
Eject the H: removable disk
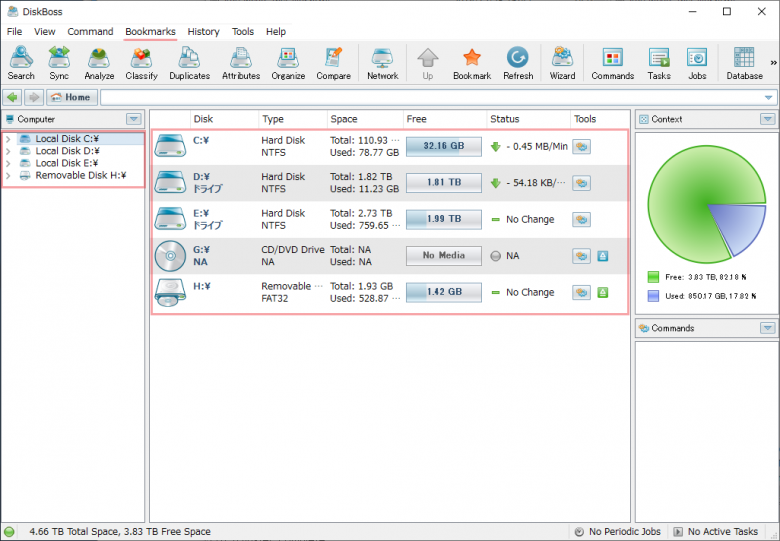point(602,292)
